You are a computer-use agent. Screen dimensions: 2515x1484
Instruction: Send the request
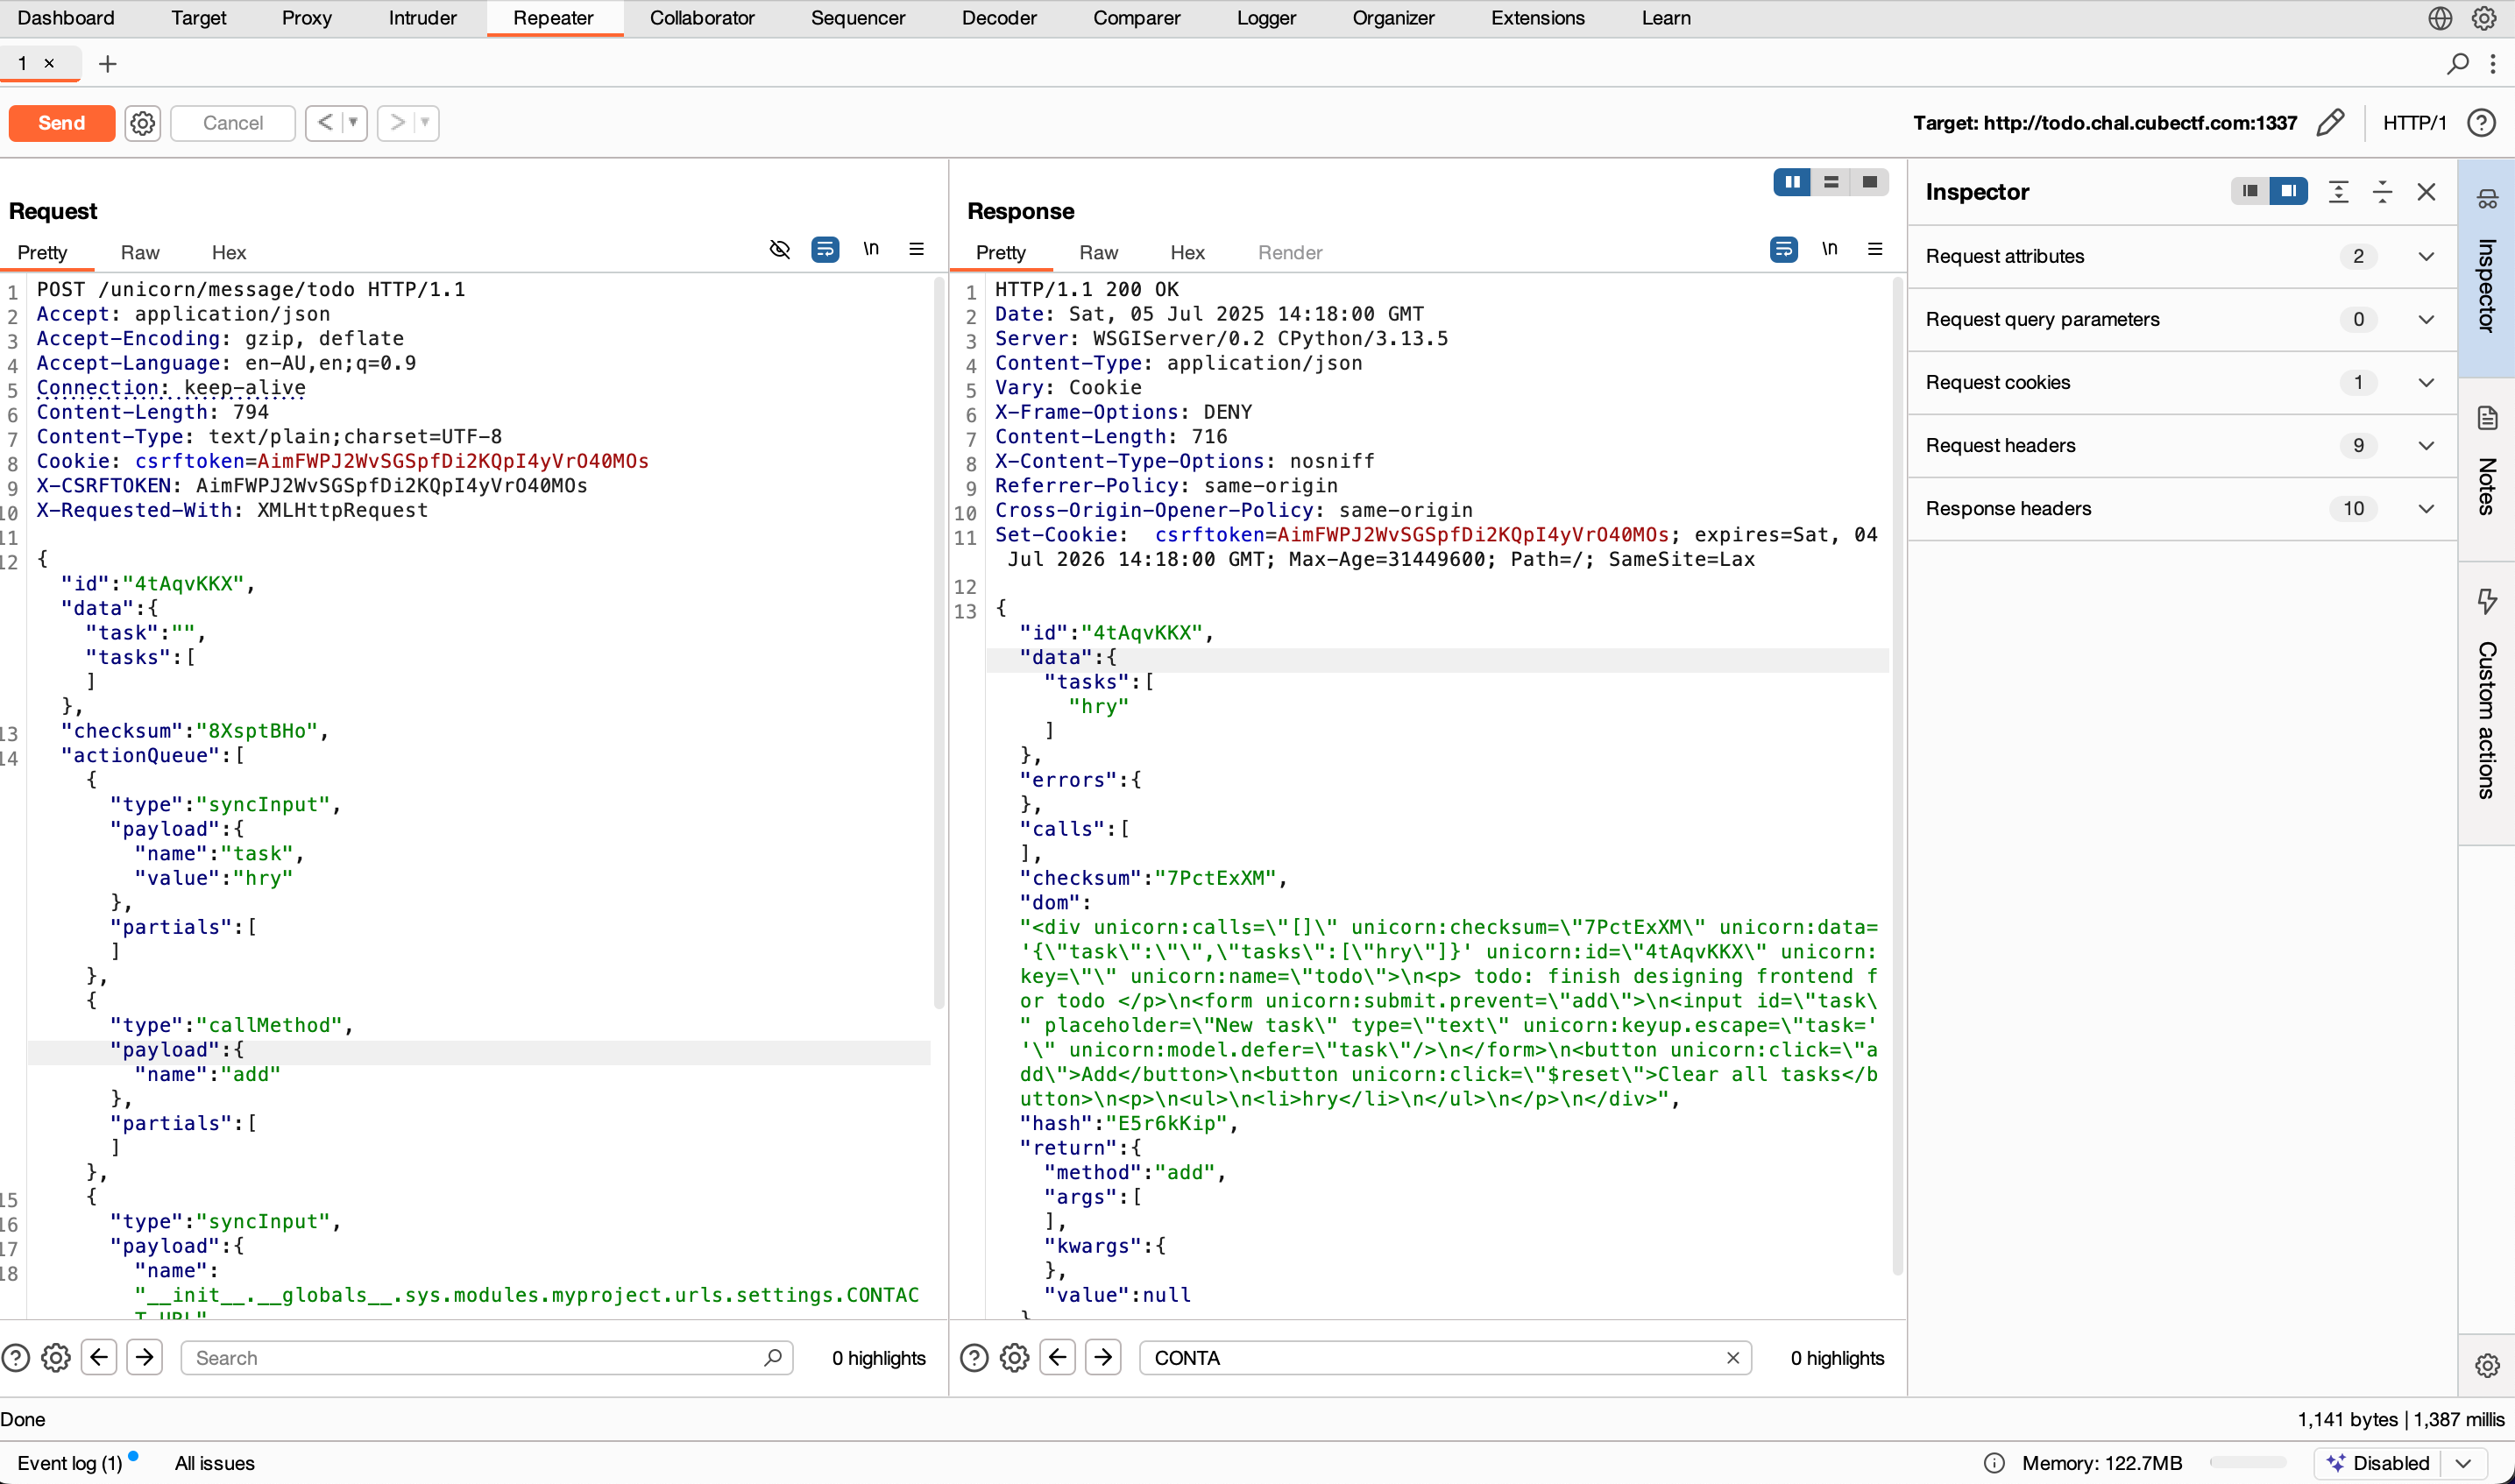[x=62, y=123]
